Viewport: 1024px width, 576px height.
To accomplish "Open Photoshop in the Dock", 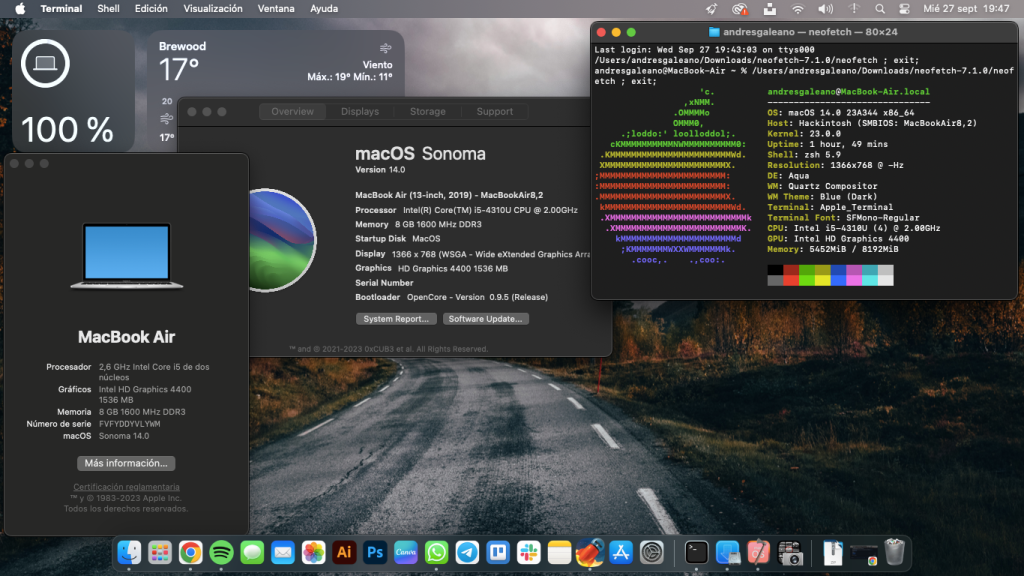I will click(376, 552).
